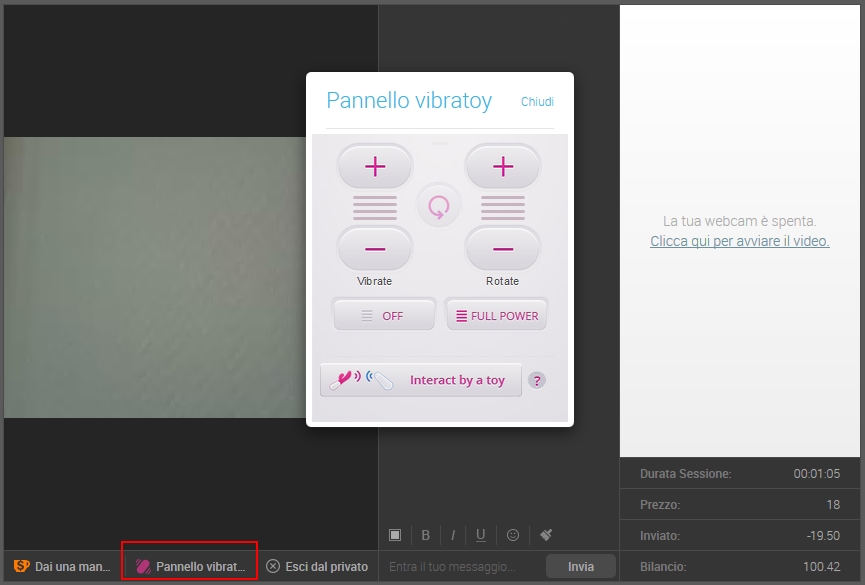
Task: Open the emoji smiley picker
Action: tap(513, 535)
